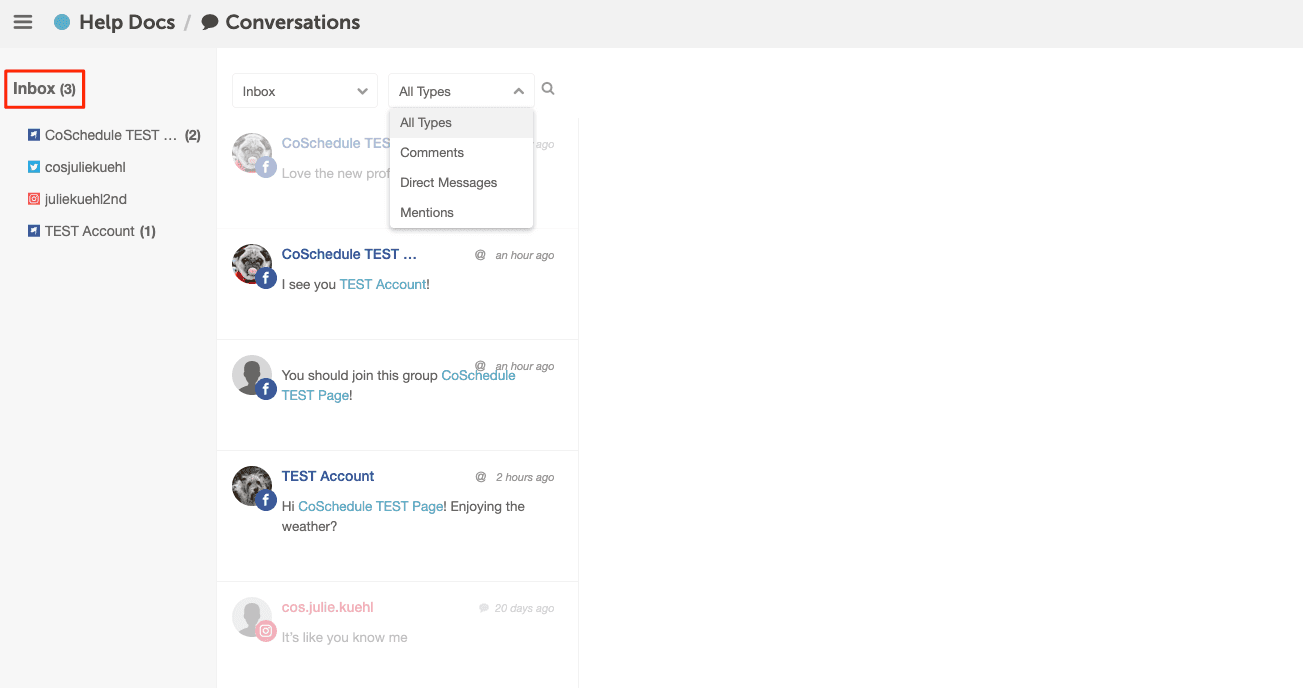Open the 'TEST Account' link in 'I see you' message
Viewport: 1303px width, 688px height.
383,285
